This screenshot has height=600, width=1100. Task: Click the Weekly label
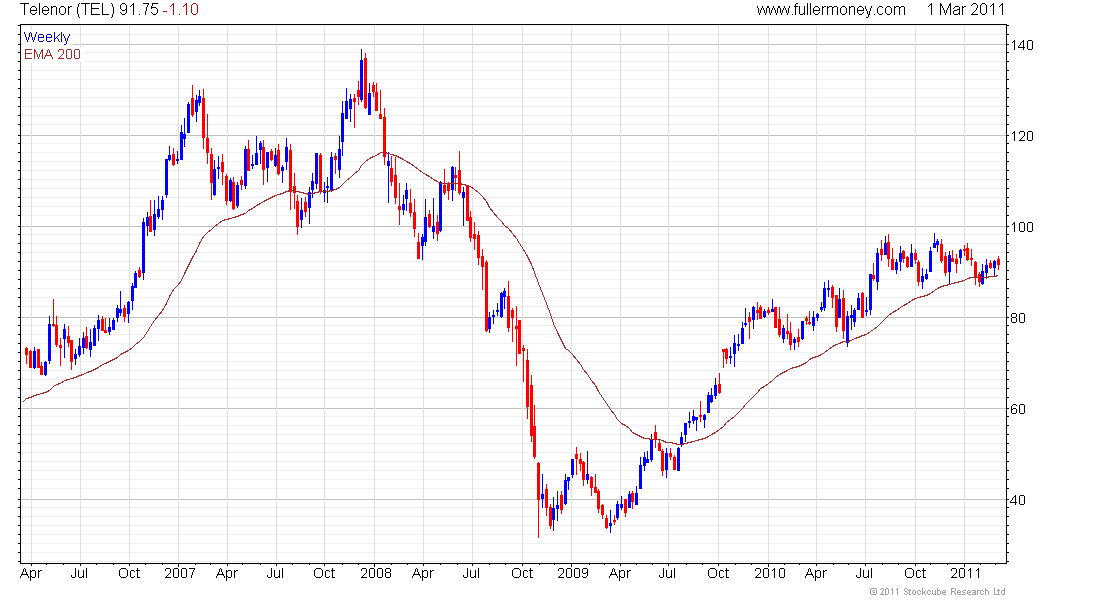pos(47,37)
